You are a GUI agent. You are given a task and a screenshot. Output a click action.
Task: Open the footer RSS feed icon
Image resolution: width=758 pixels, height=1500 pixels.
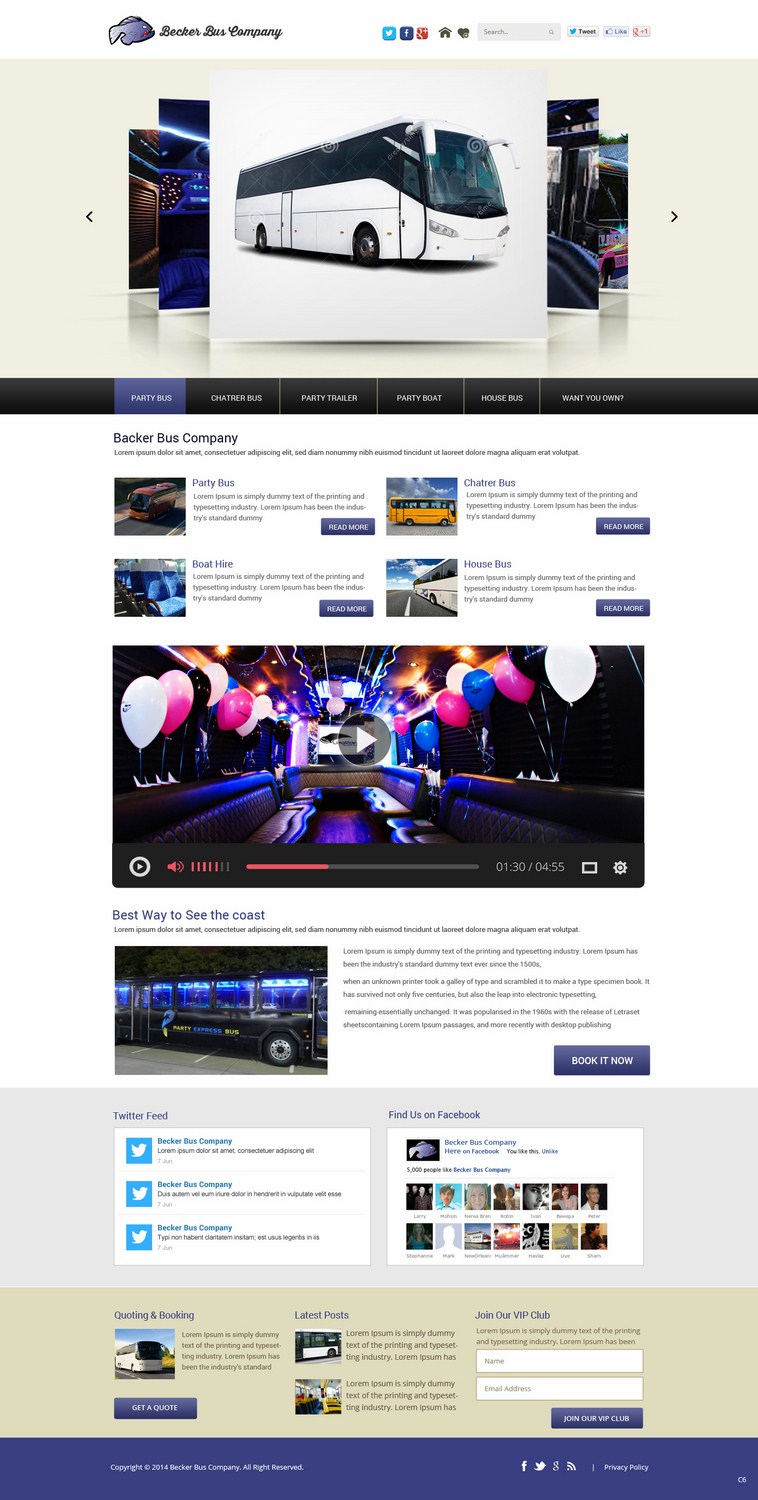click(571, 1466)
